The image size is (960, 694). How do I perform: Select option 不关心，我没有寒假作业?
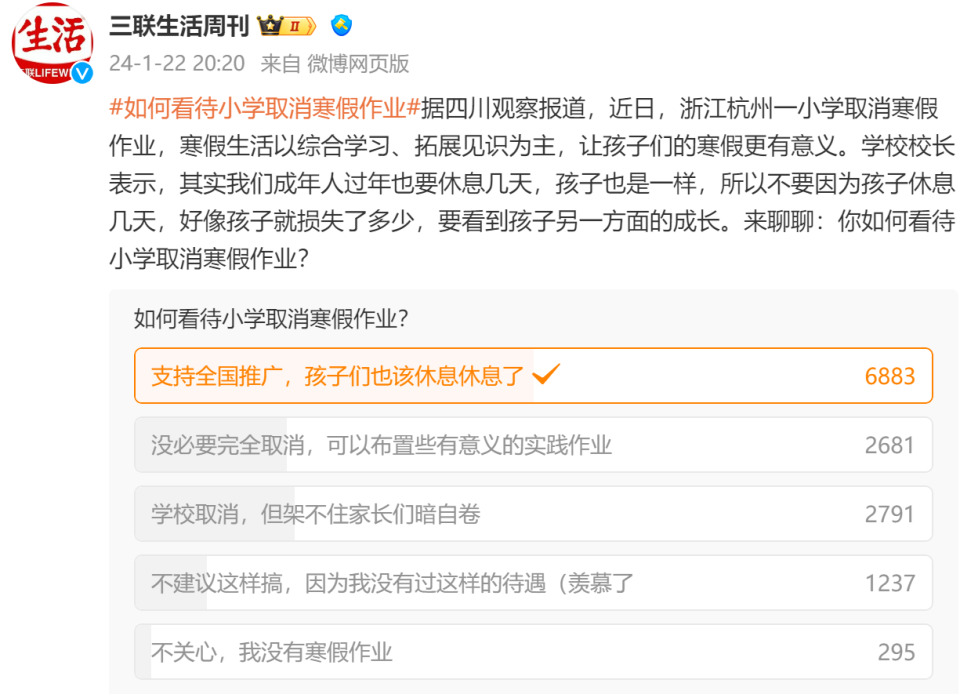[x=533, y=652]
